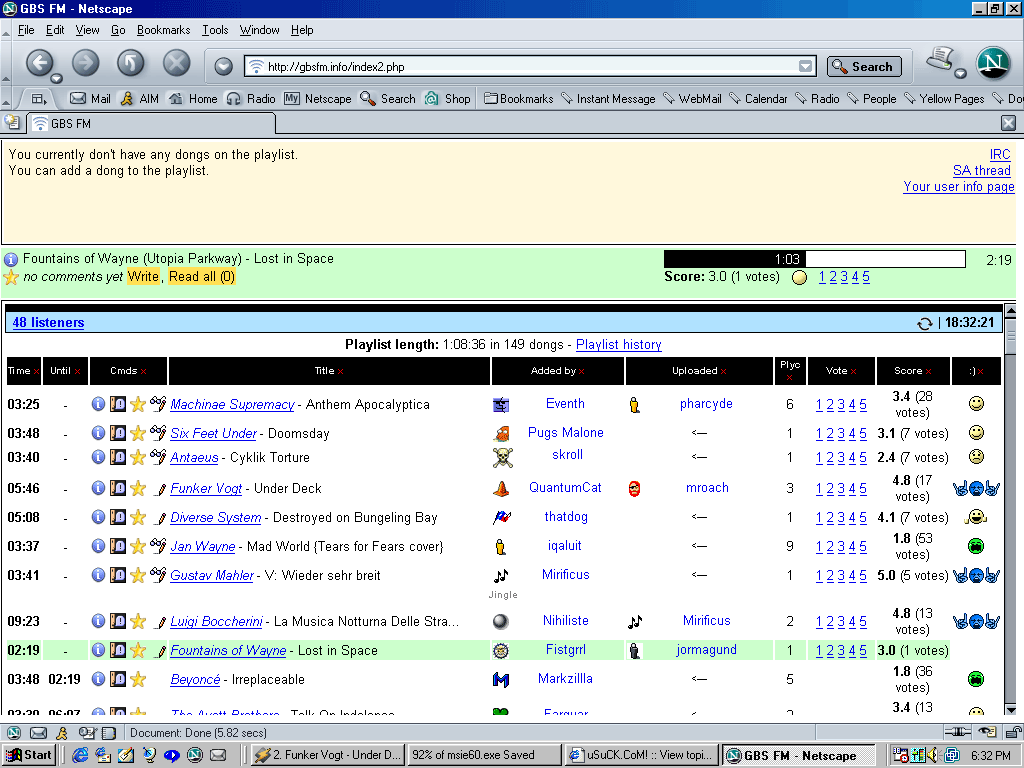Click the pencil edit icon in Funker Vogt row
The image size is (1024, 768).
click(159, 488)
